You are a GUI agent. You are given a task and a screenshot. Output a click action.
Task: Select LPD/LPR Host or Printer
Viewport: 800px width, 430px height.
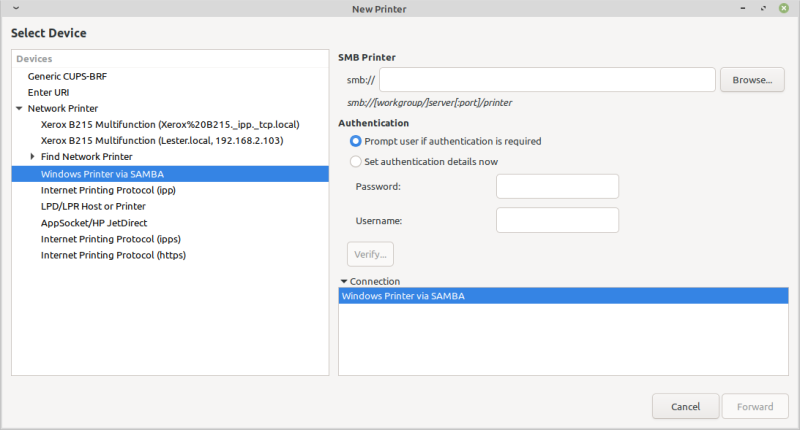[93, 206]
